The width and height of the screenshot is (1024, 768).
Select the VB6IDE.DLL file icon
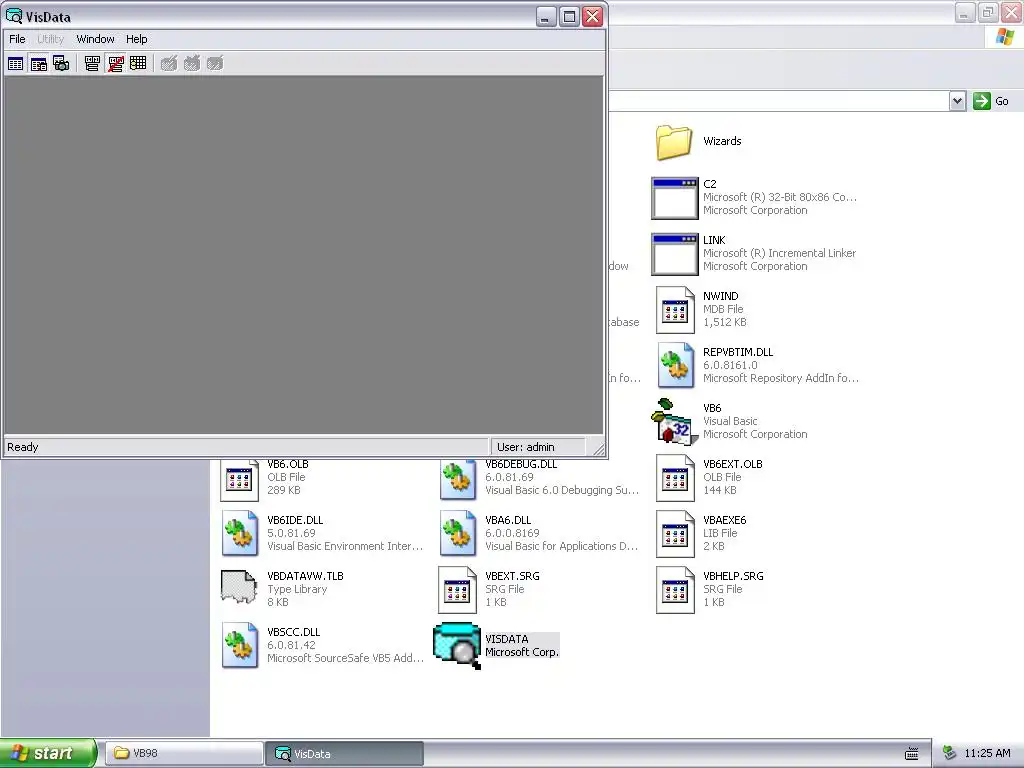tap(240, 534)
